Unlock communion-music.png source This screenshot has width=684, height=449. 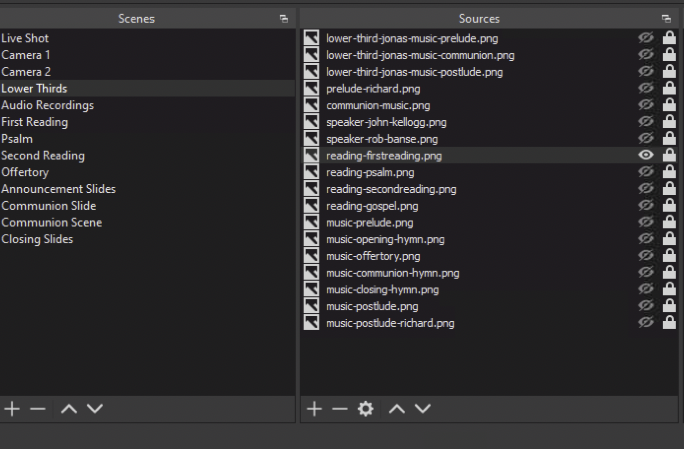click(669, 105)
